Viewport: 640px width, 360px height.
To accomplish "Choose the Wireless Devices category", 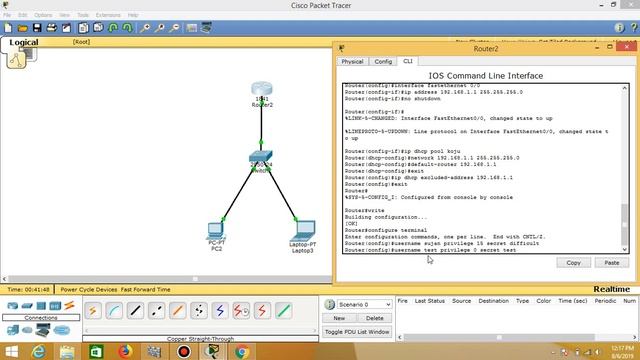I will pos(55,306).
